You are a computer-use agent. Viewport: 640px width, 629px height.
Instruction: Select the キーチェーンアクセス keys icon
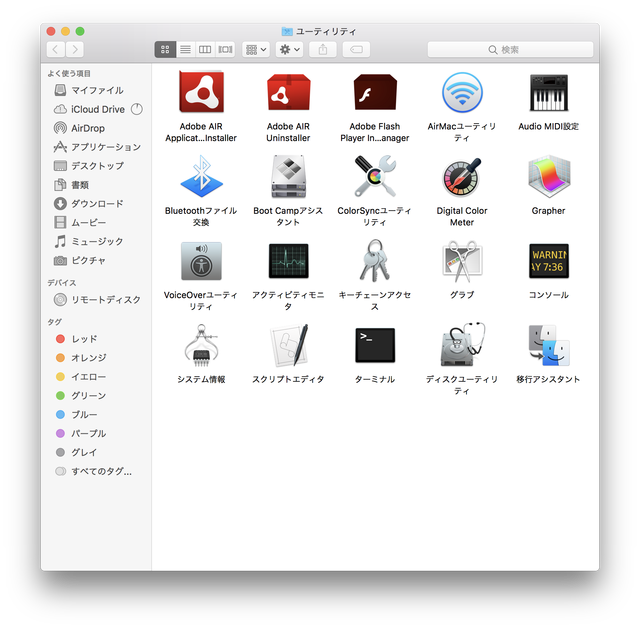click(x=375, y=261)
